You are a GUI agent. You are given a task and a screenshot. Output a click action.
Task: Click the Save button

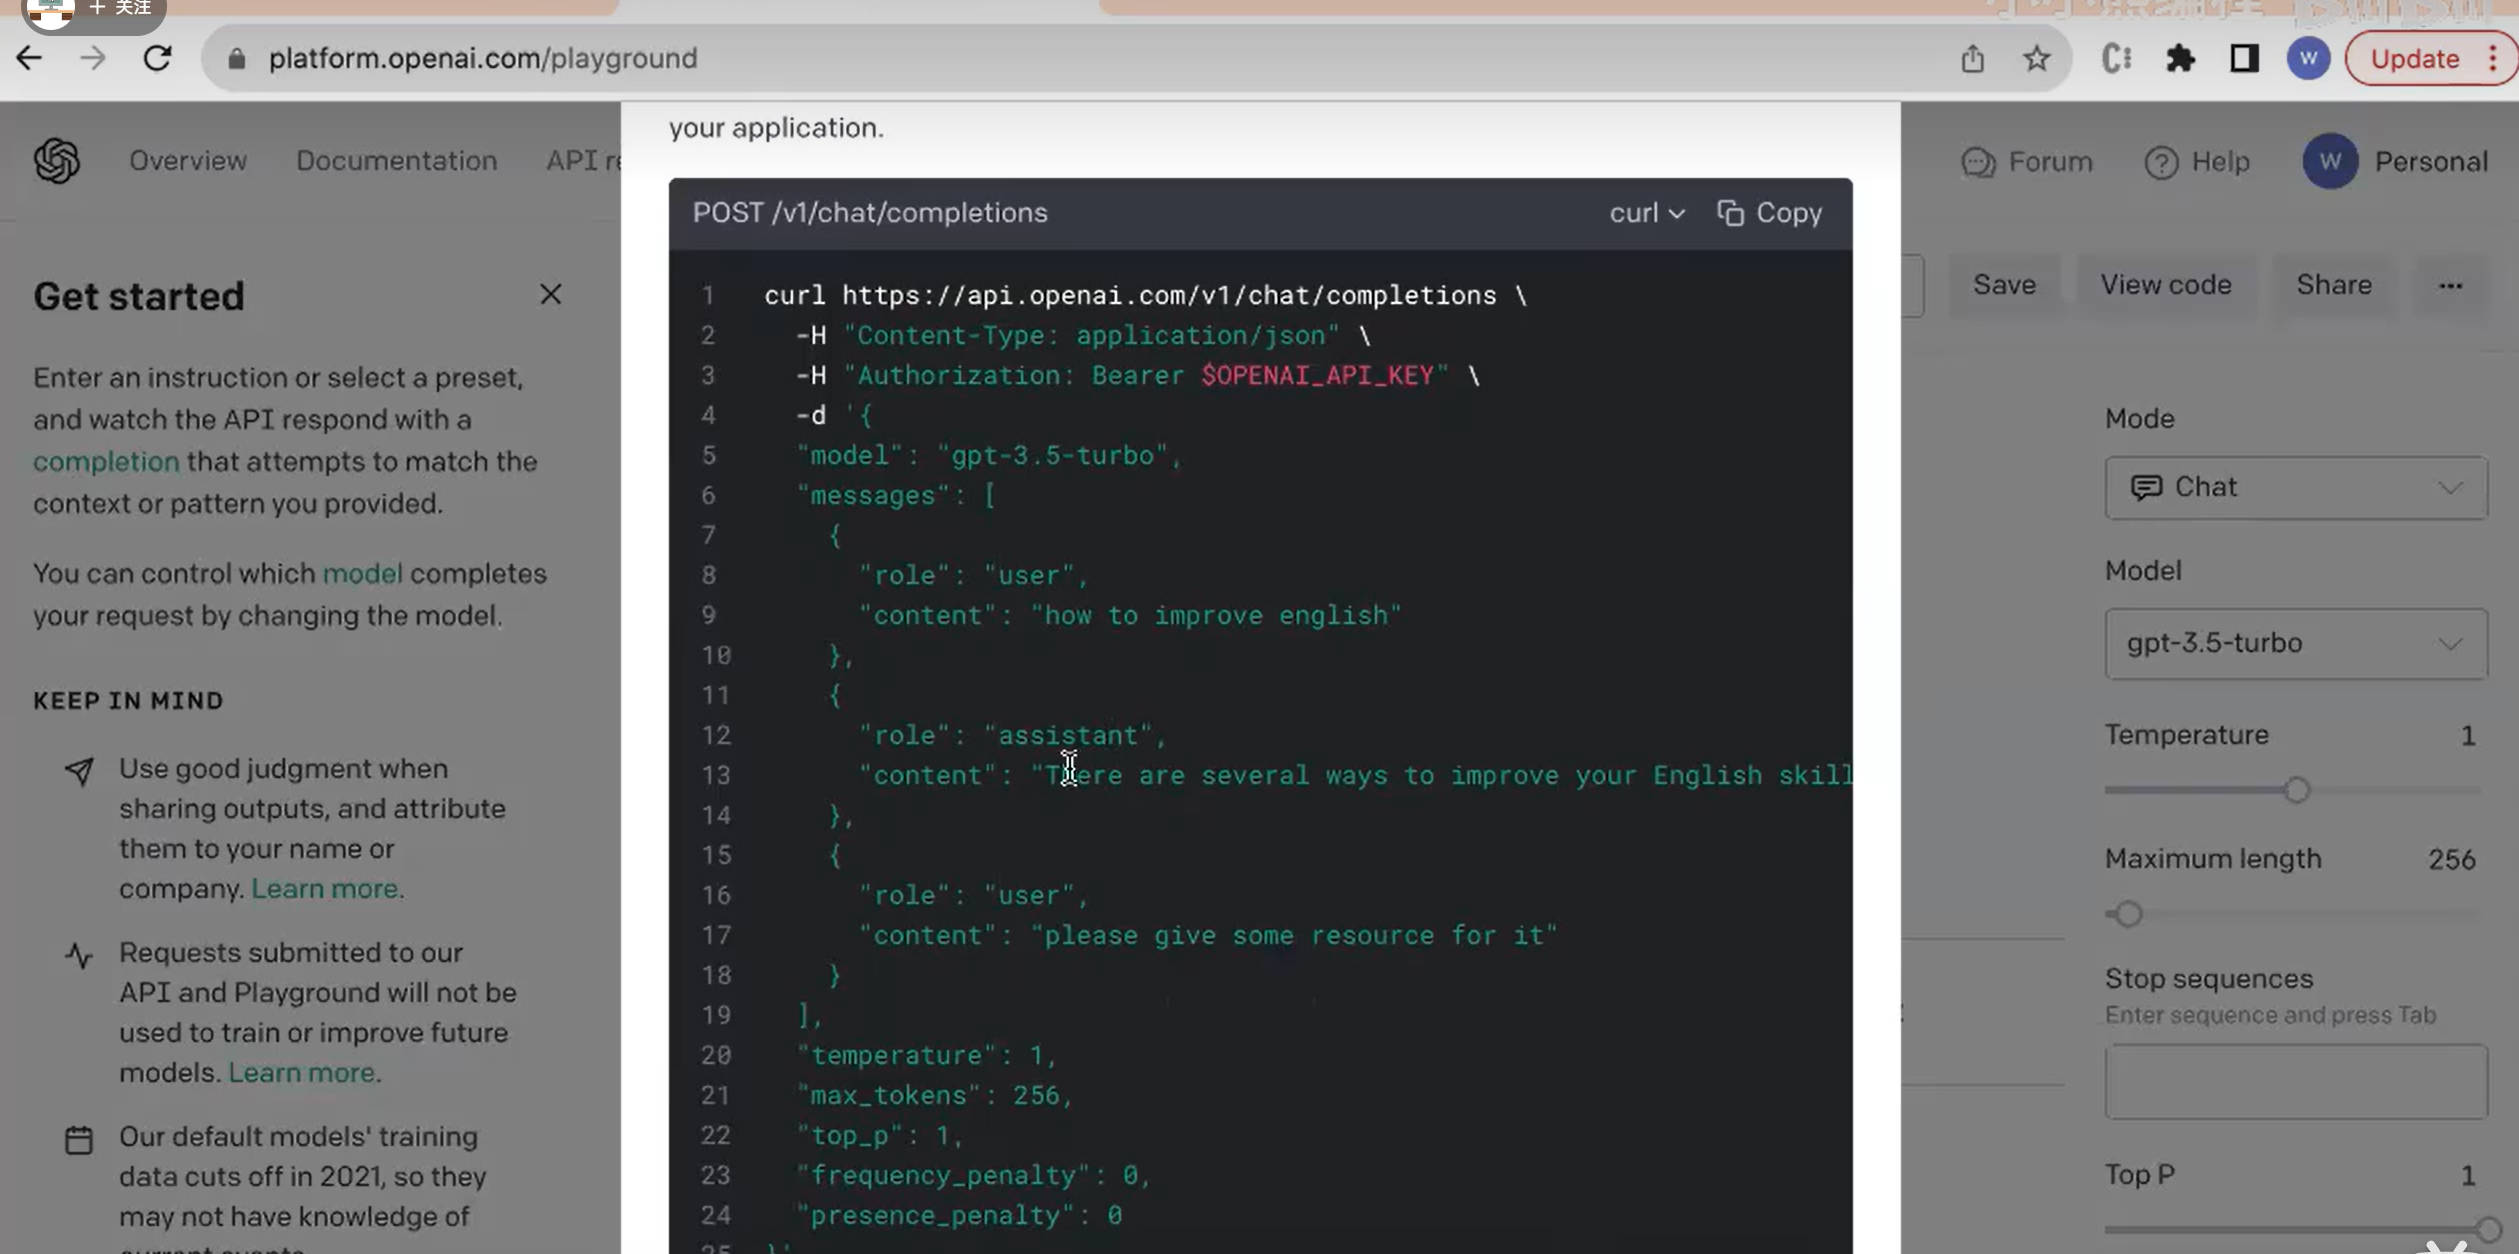point(2004,285)
